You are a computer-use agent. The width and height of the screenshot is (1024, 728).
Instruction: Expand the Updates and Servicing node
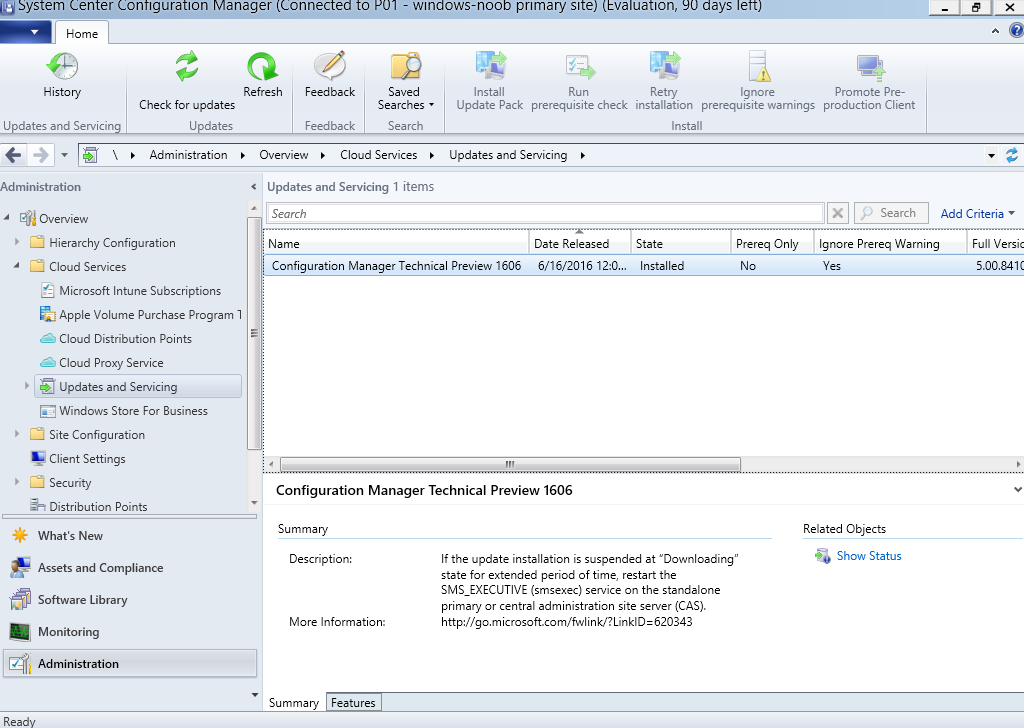27,386
